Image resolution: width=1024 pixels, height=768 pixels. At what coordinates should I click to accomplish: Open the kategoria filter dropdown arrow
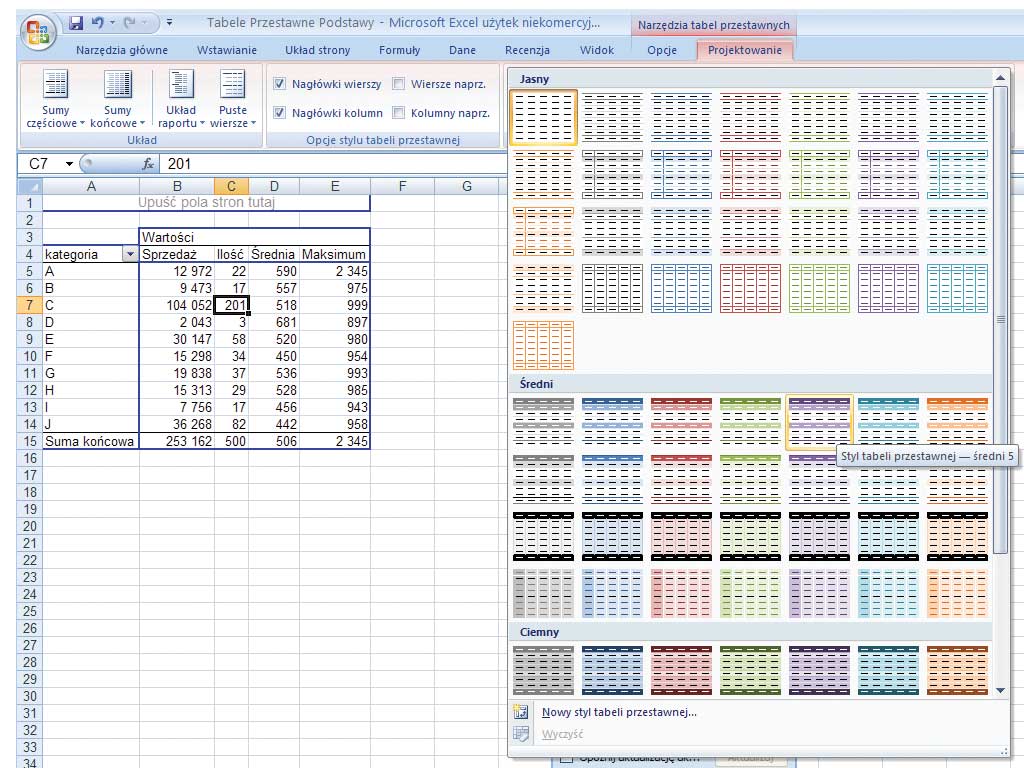pos(129,255)
